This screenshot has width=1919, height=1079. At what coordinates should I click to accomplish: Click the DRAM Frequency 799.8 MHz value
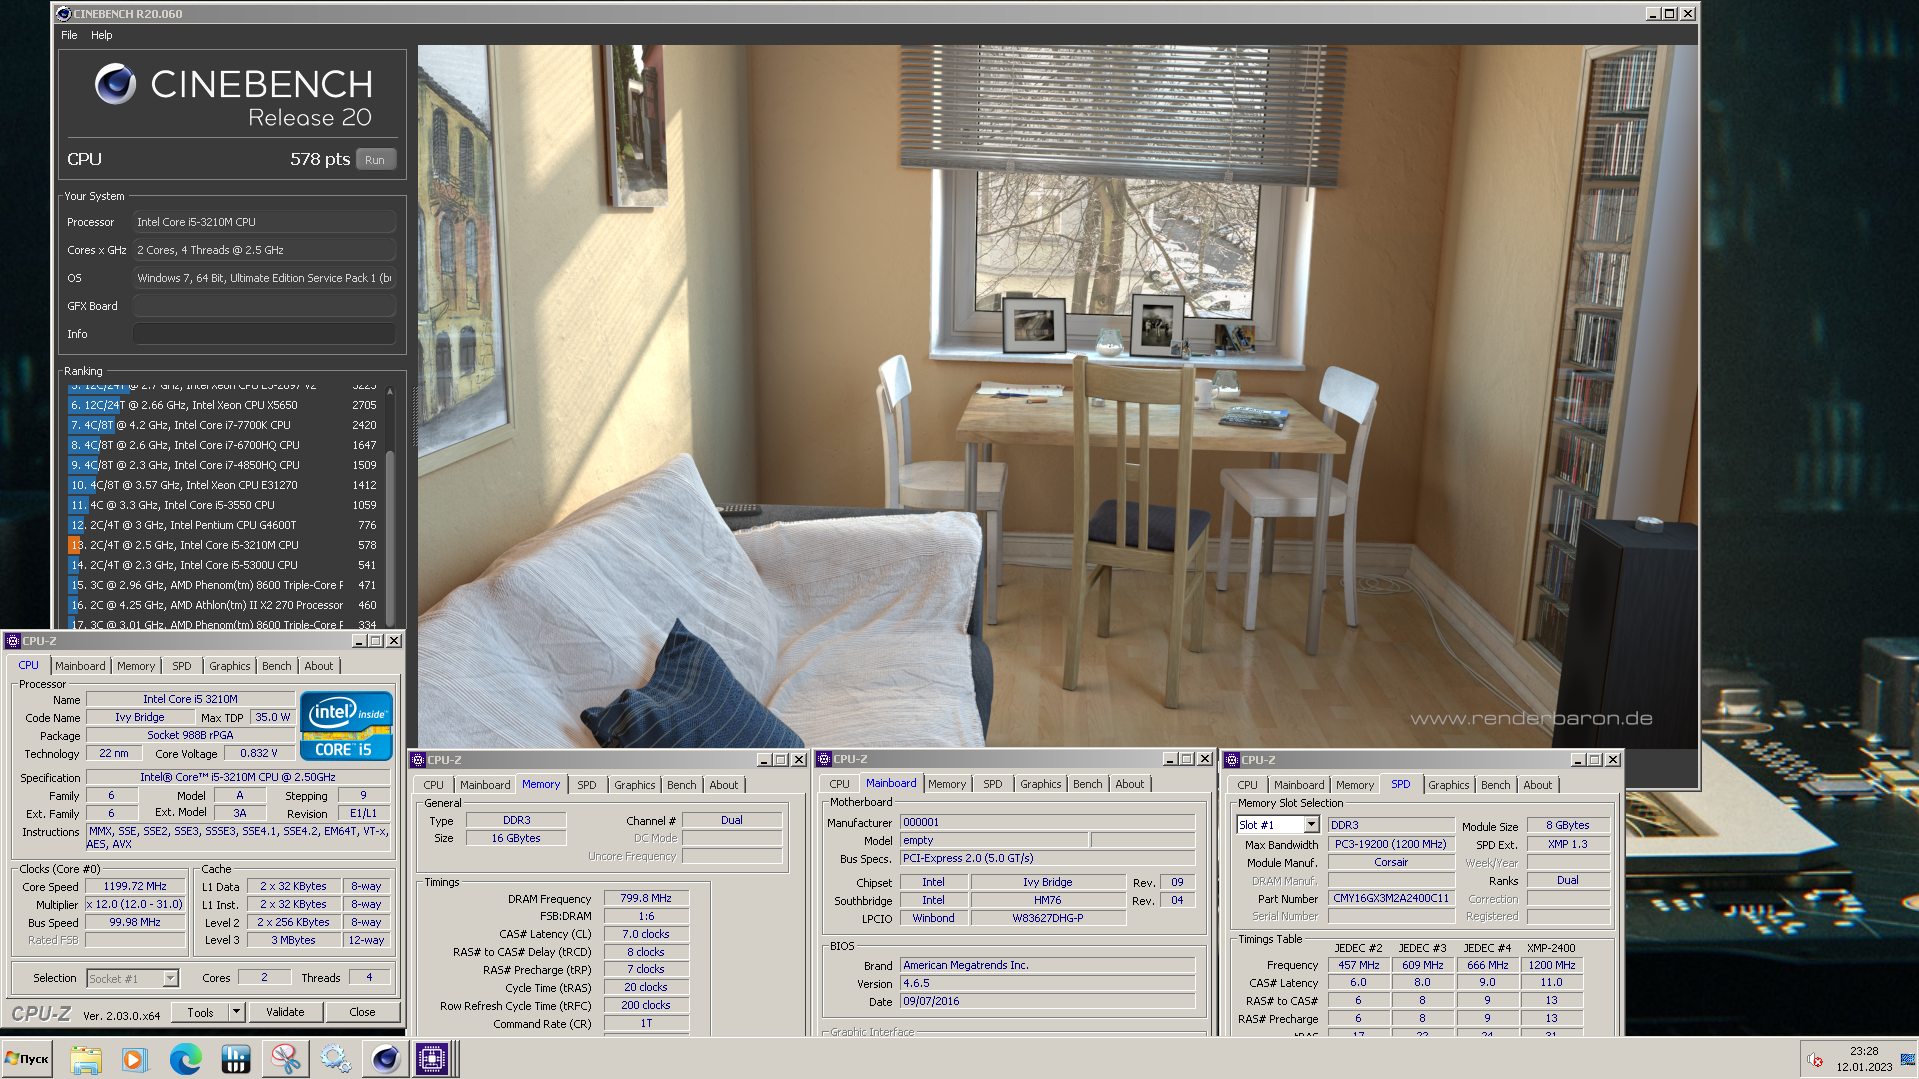click(x=646, y=898)
